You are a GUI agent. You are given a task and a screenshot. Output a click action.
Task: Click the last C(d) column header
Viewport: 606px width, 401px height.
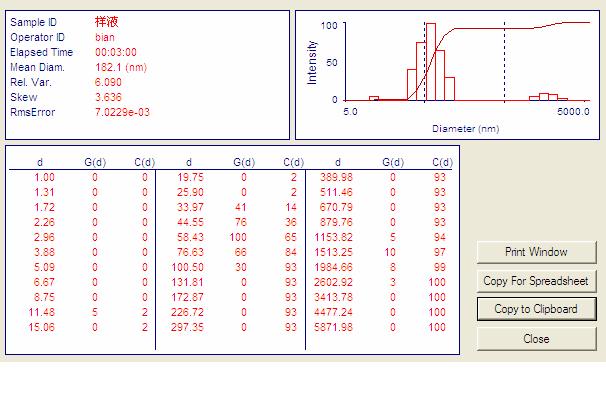pyautogui.click(x=443, y=162)
